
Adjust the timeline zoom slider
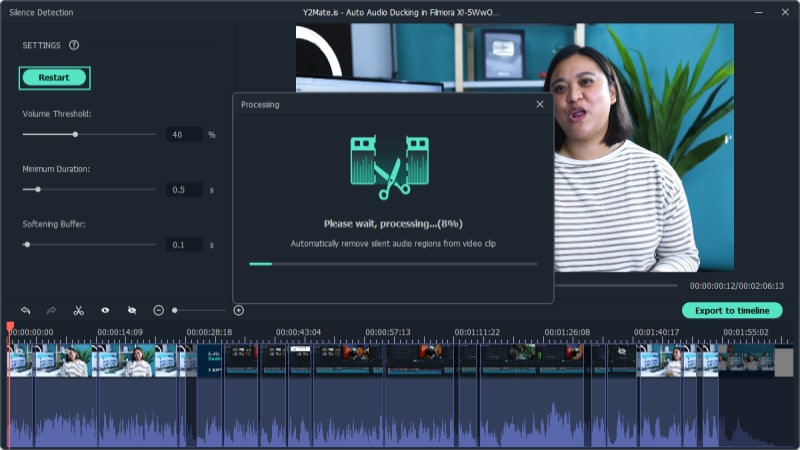click(199, 310)
